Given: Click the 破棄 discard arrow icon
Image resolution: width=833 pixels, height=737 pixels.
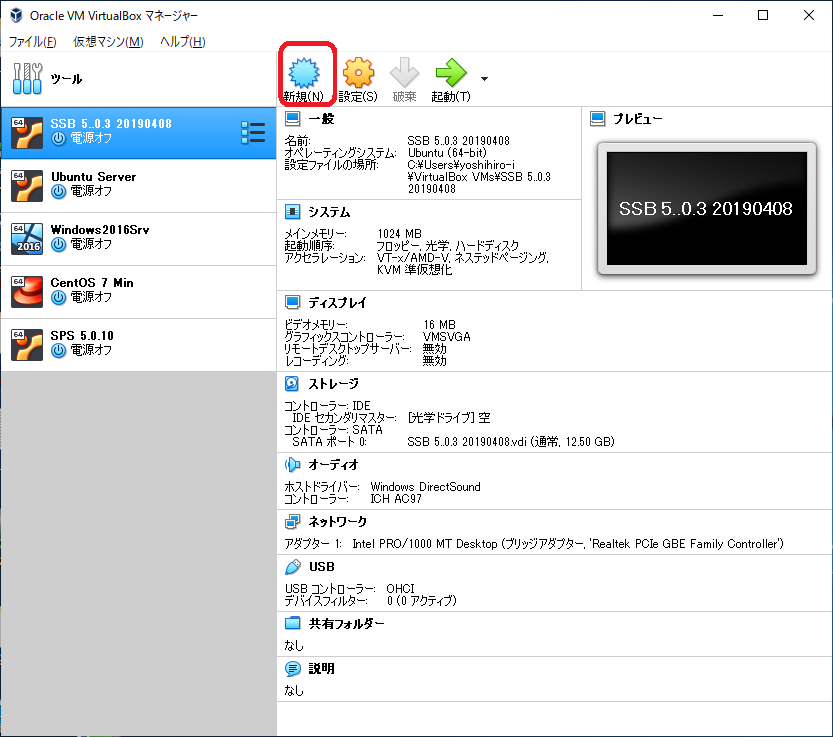Looking at the screenshot, I should pyautogui.click(x=404, y=72).
